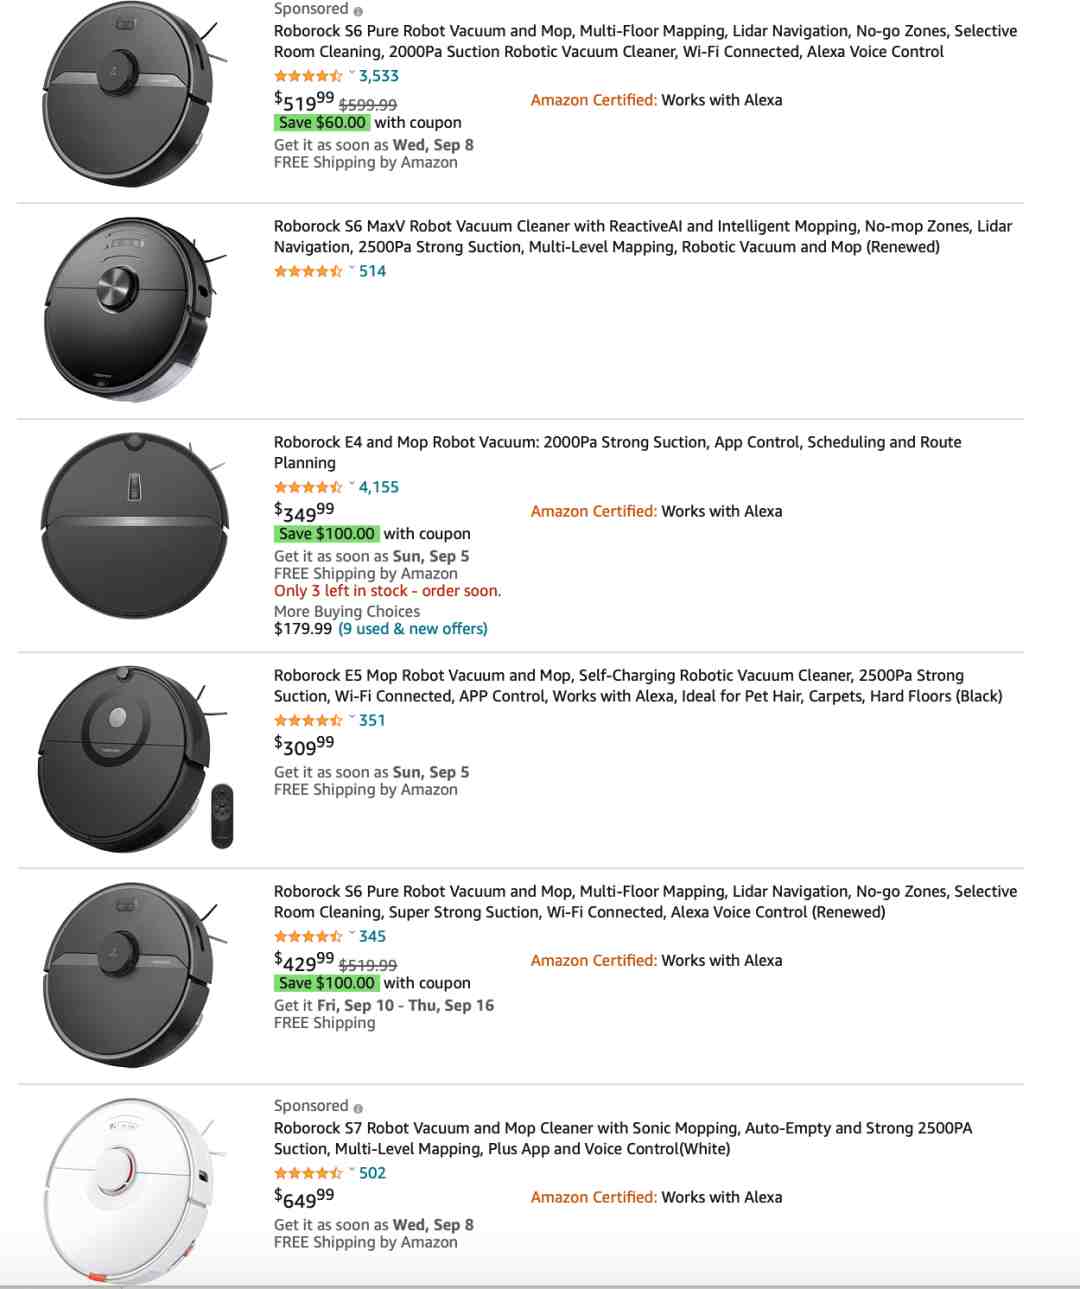
Task: Expand rating dropdown arrow next to 4,155
Action: tap(351, 486)
